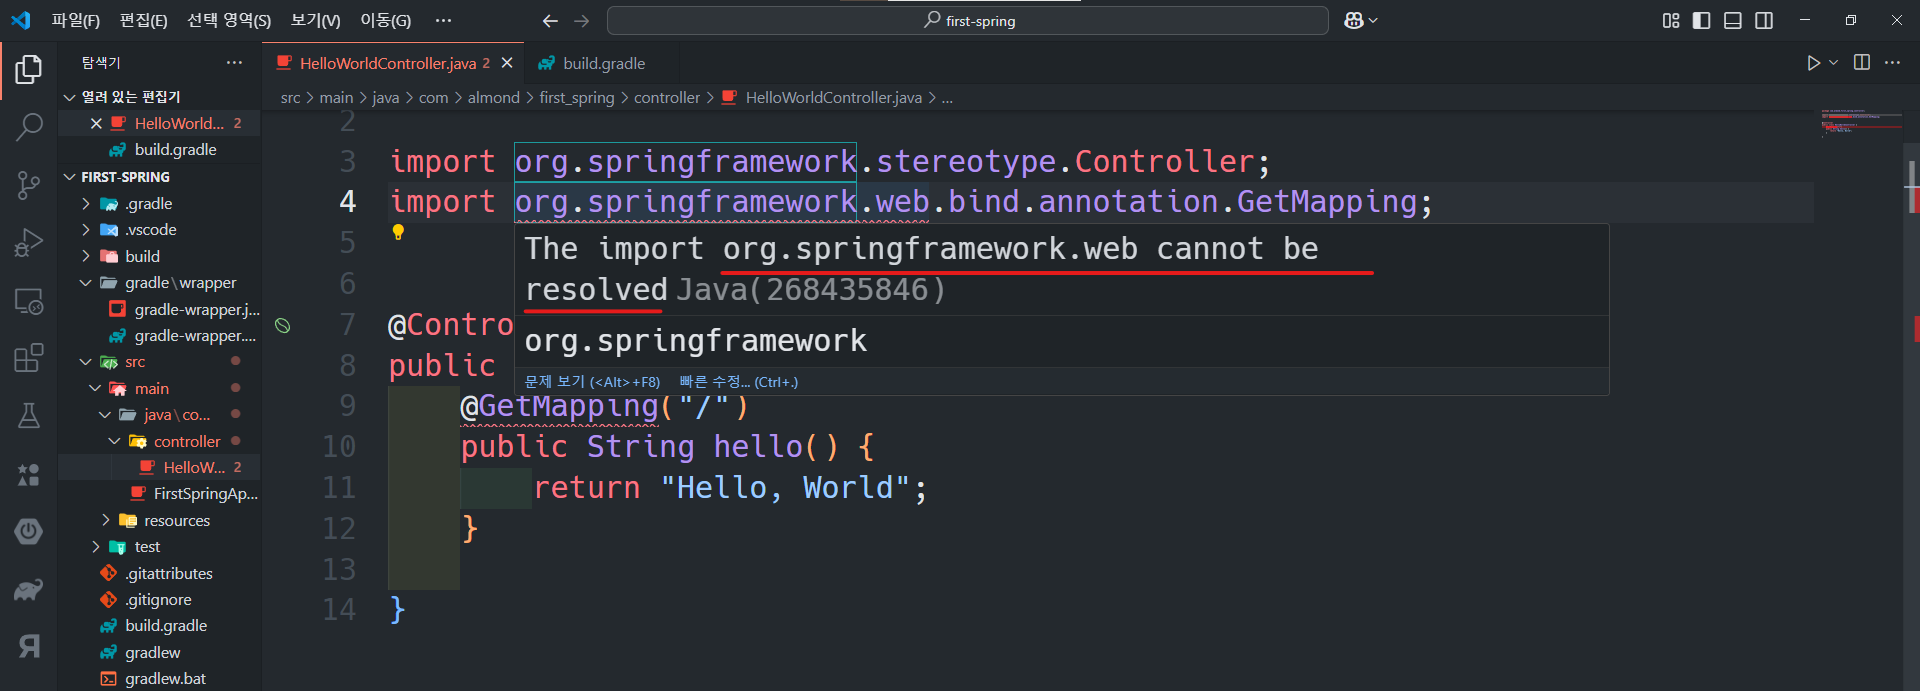Click the gutter test icon on line 7
Viewport: 1920px width, 691px height.
point(283,325)
